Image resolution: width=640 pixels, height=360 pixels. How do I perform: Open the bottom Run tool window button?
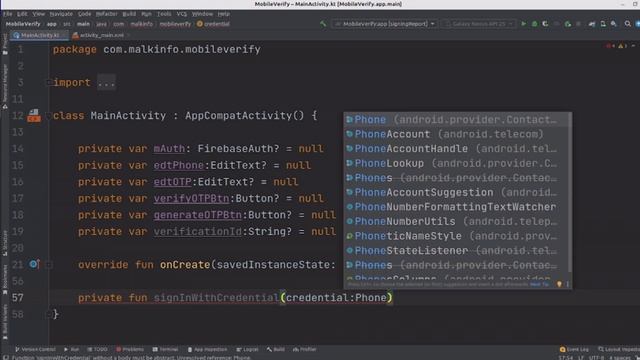[71, 349]
